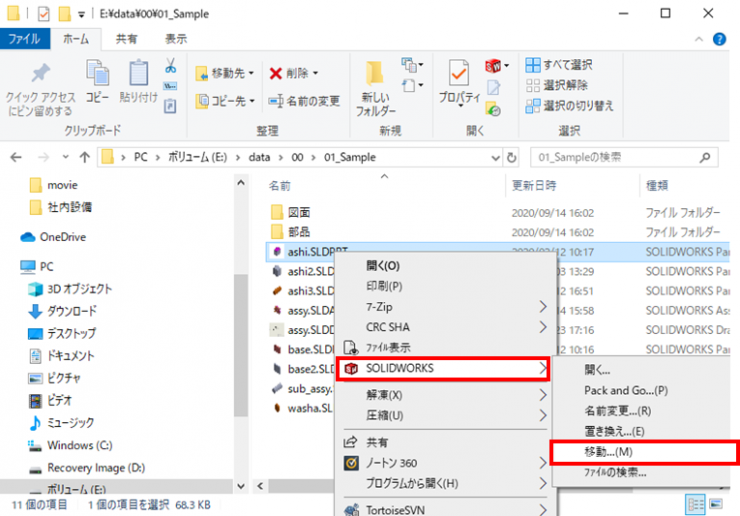The image size is (740, 516).
Task: Click the Copy (コピー) ribbon button
Action: click(97, 81)
